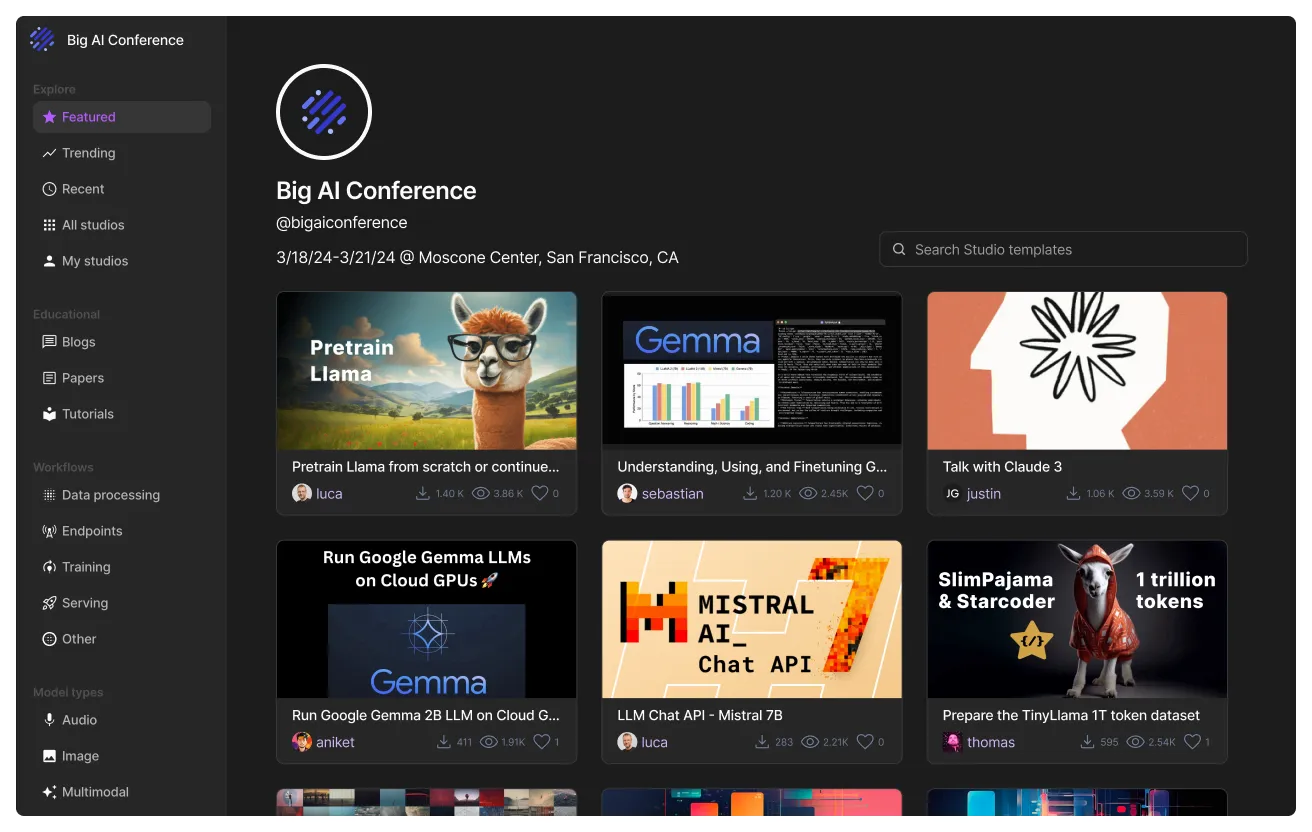Click the large Big AI Conference profile avatar
1312x832 pixels.
[x=324, y=112]
